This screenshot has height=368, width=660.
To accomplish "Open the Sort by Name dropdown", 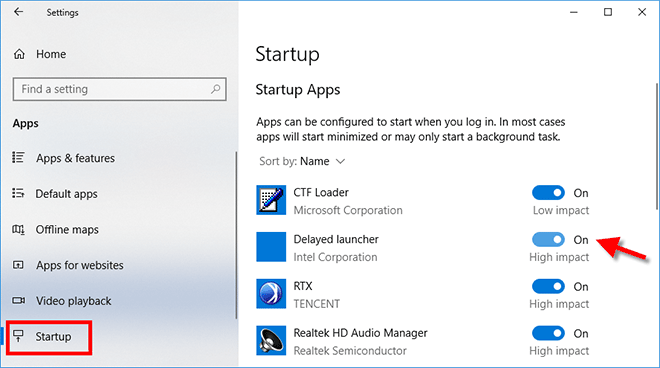I will click(x=302, y=161).
